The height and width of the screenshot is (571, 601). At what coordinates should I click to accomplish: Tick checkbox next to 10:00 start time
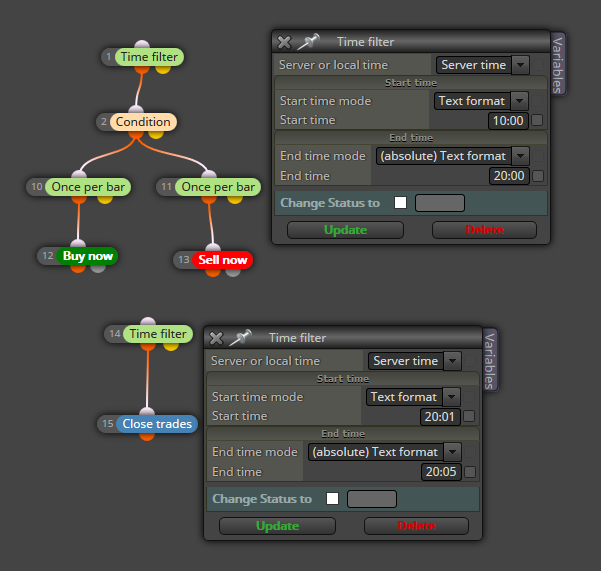tap(537, 120)
